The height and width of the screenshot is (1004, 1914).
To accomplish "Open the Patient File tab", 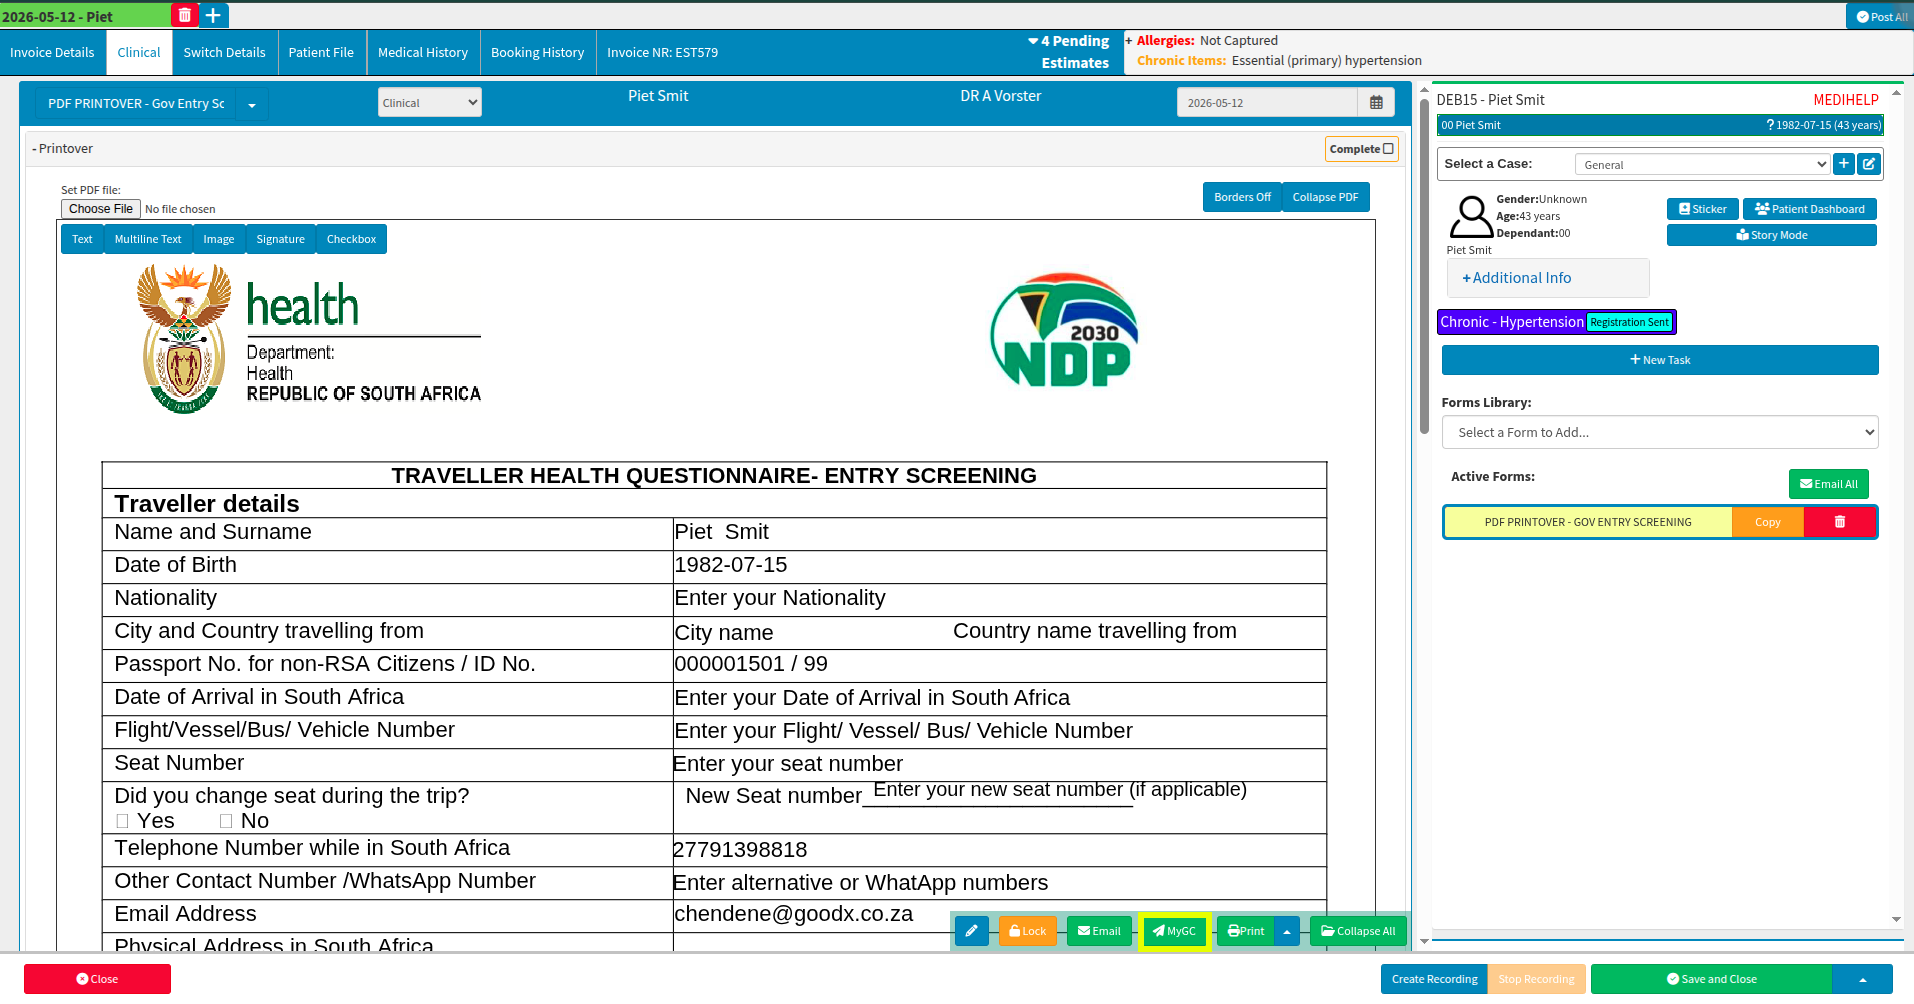I will (321, 52).
